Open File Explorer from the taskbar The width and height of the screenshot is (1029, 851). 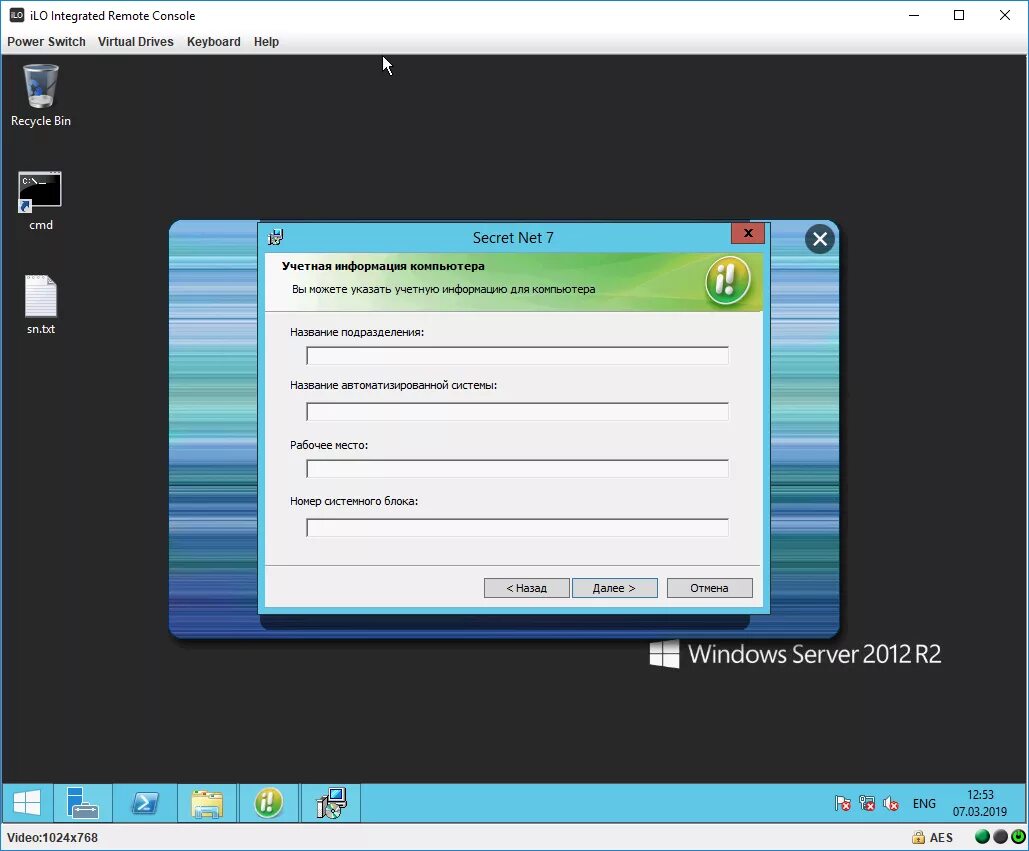(x=207, y=802)
